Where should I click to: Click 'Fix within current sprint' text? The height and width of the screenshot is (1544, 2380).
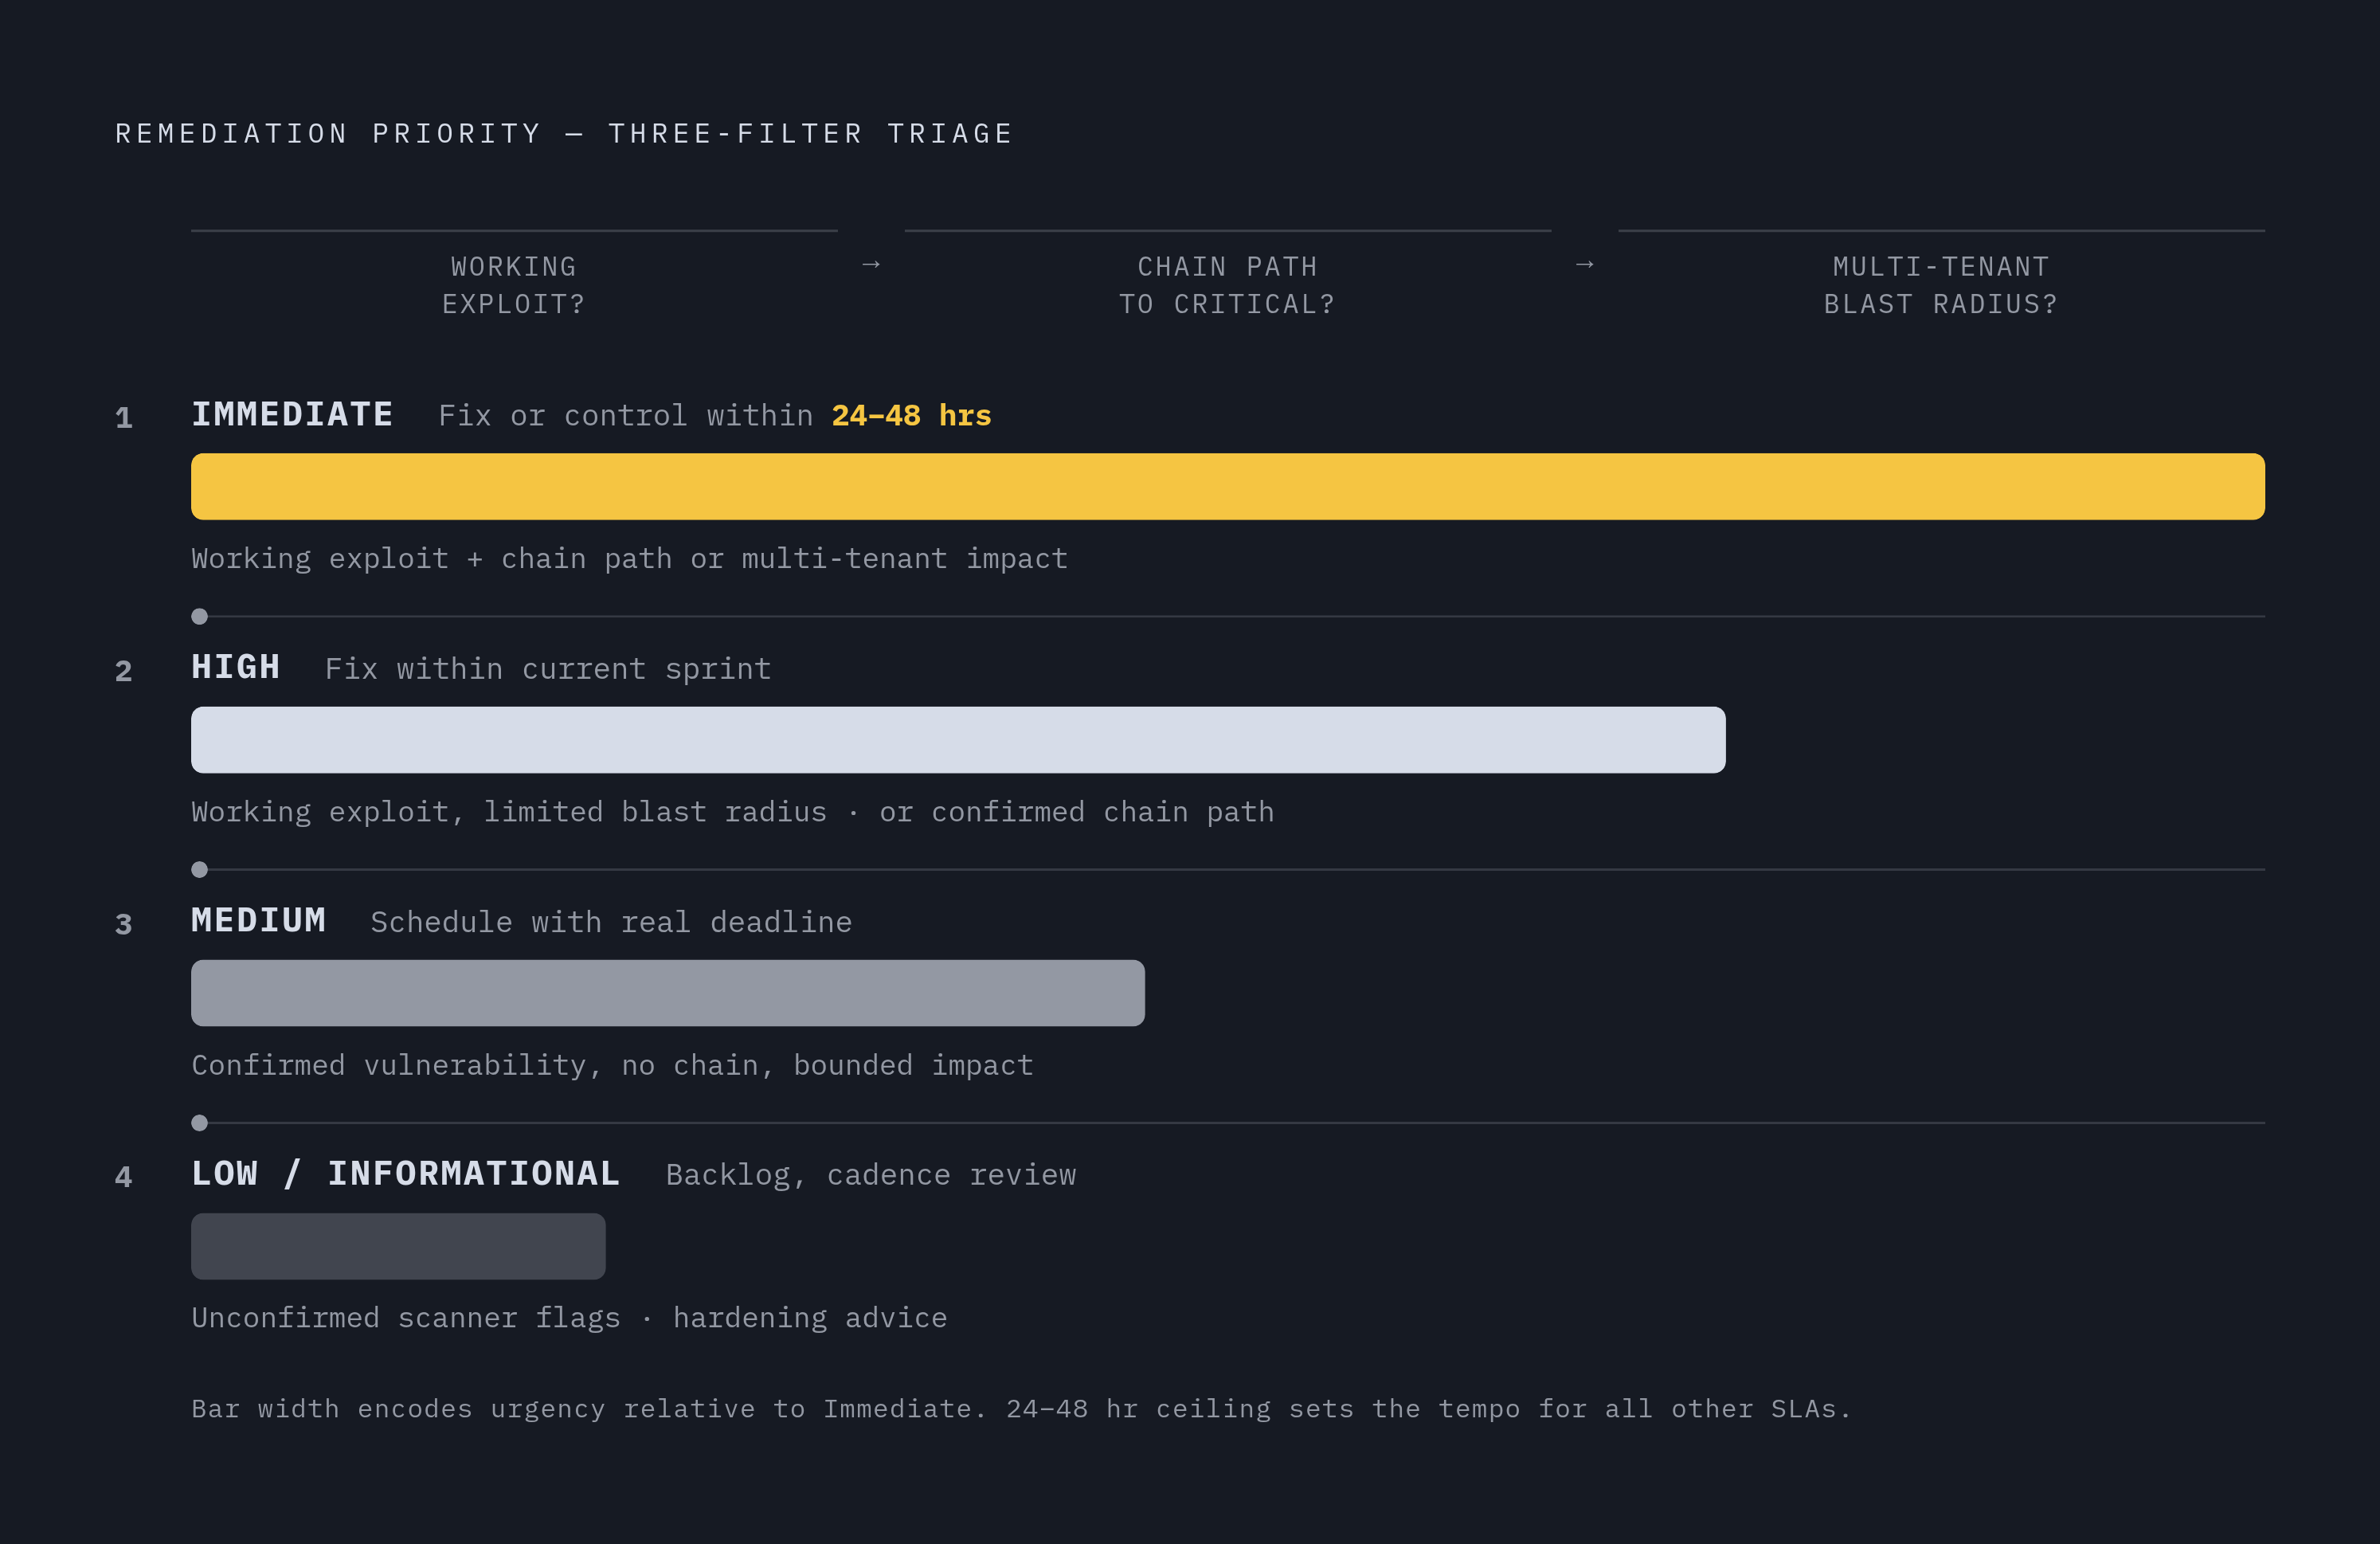548,669
